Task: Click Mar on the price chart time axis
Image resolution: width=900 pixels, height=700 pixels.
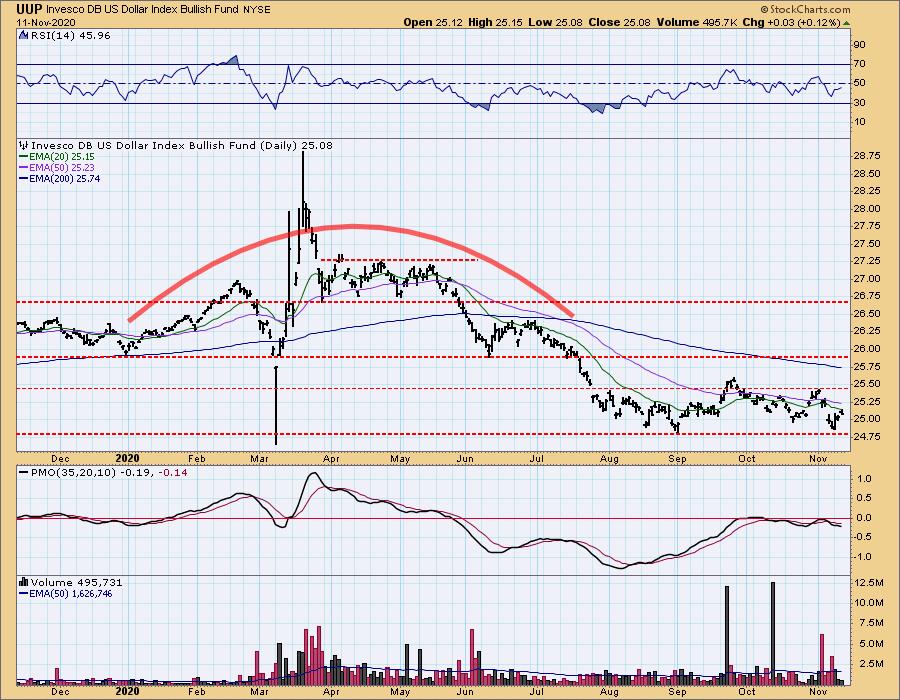Action: [x=260, y=458]
